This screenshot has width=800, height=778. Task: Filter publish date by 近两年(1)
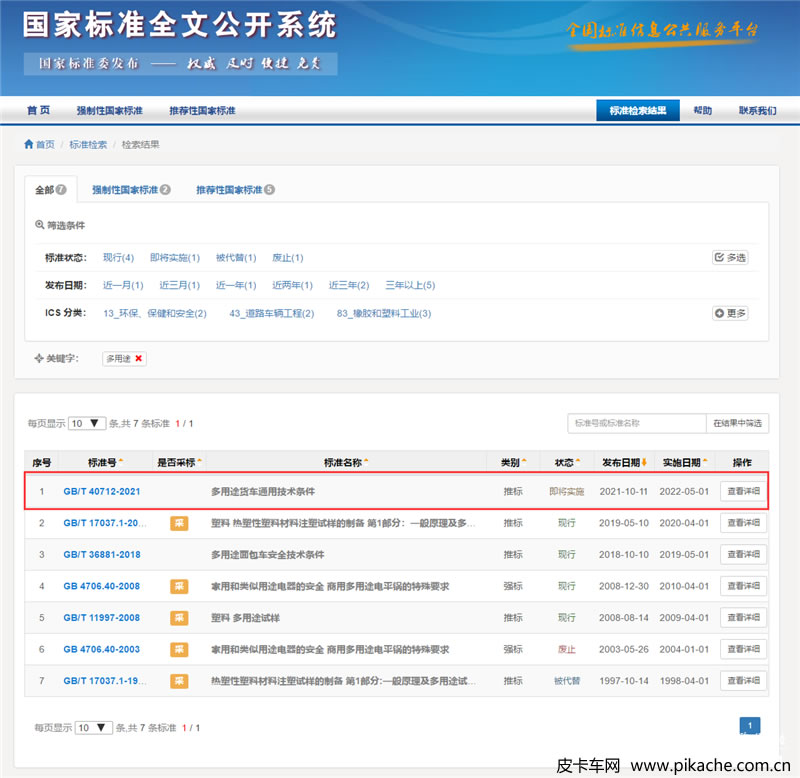pyautogui.click(x=292, y=285)
